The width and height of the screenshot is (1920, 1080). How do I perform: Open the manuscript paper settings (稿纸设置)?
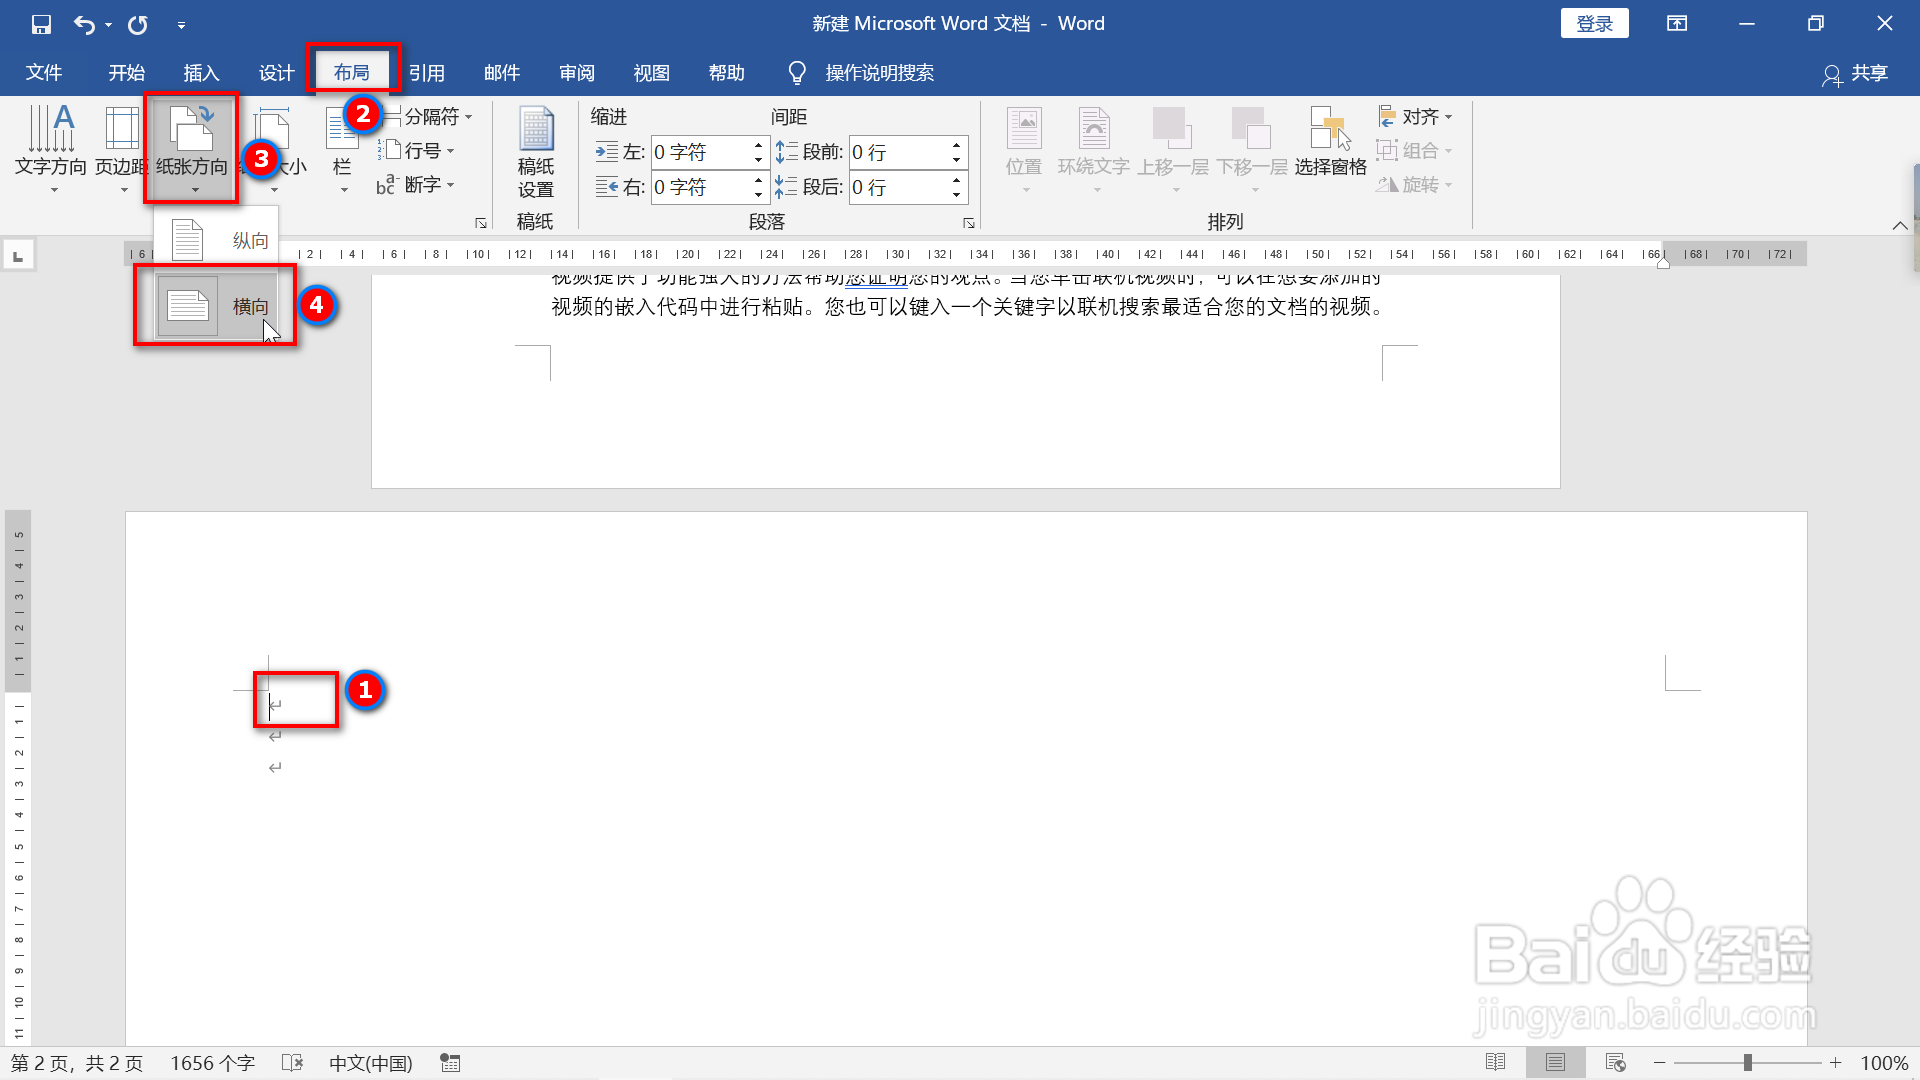[x=536, y=150]
